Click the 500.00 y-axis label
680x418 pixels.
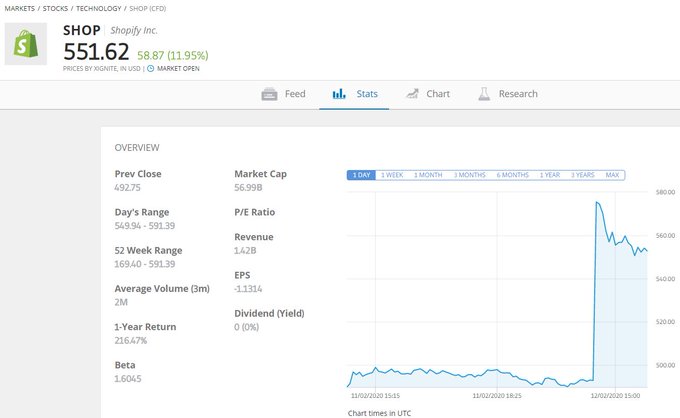(665, 366)
